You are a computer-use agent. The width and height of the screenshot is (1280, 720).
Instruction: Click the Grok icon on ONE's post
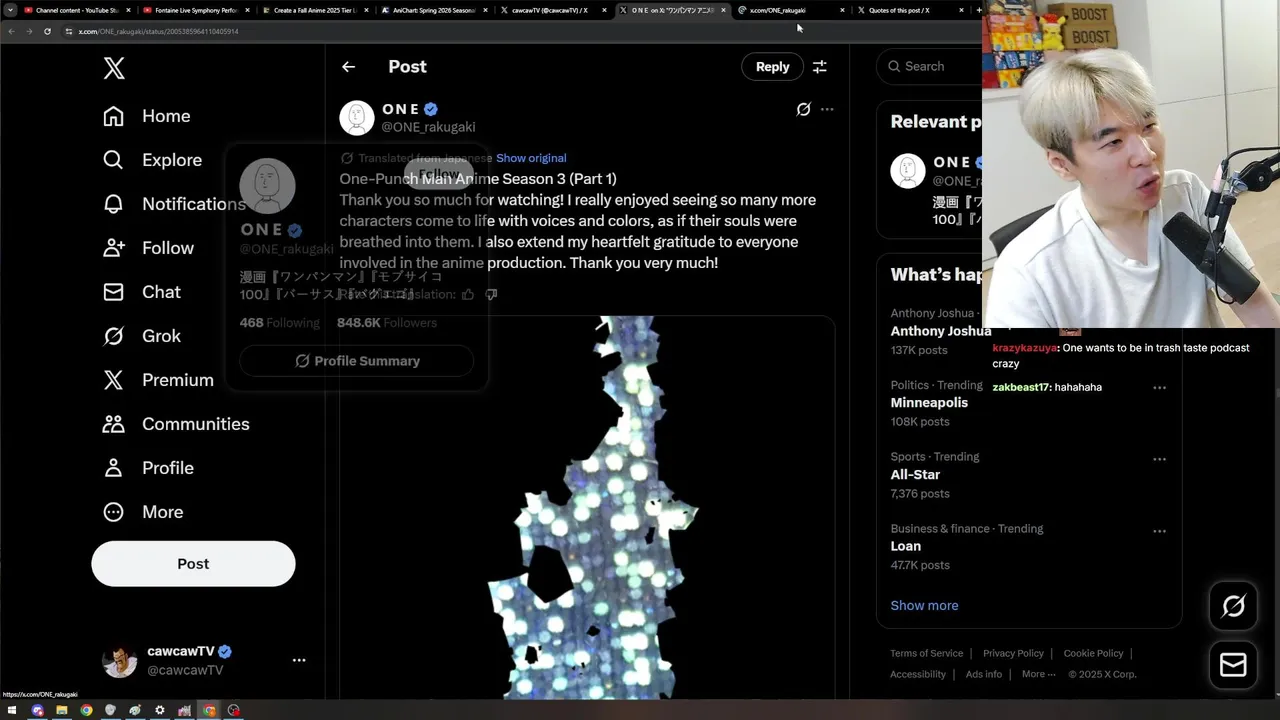point(803,109)
